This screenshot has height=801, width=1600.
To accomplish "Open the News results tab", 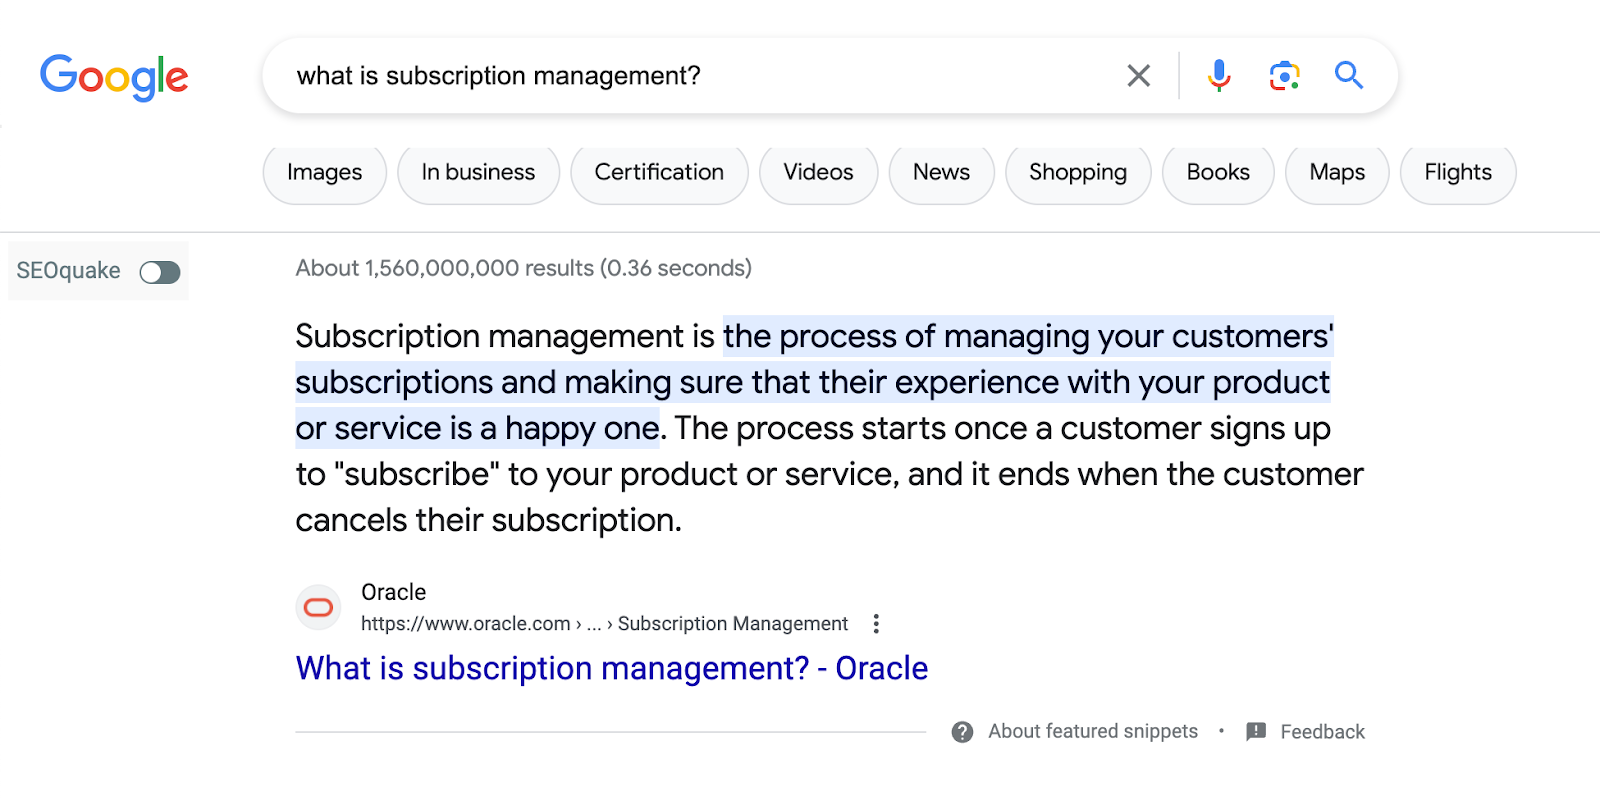I will click(x=941, y=173).
